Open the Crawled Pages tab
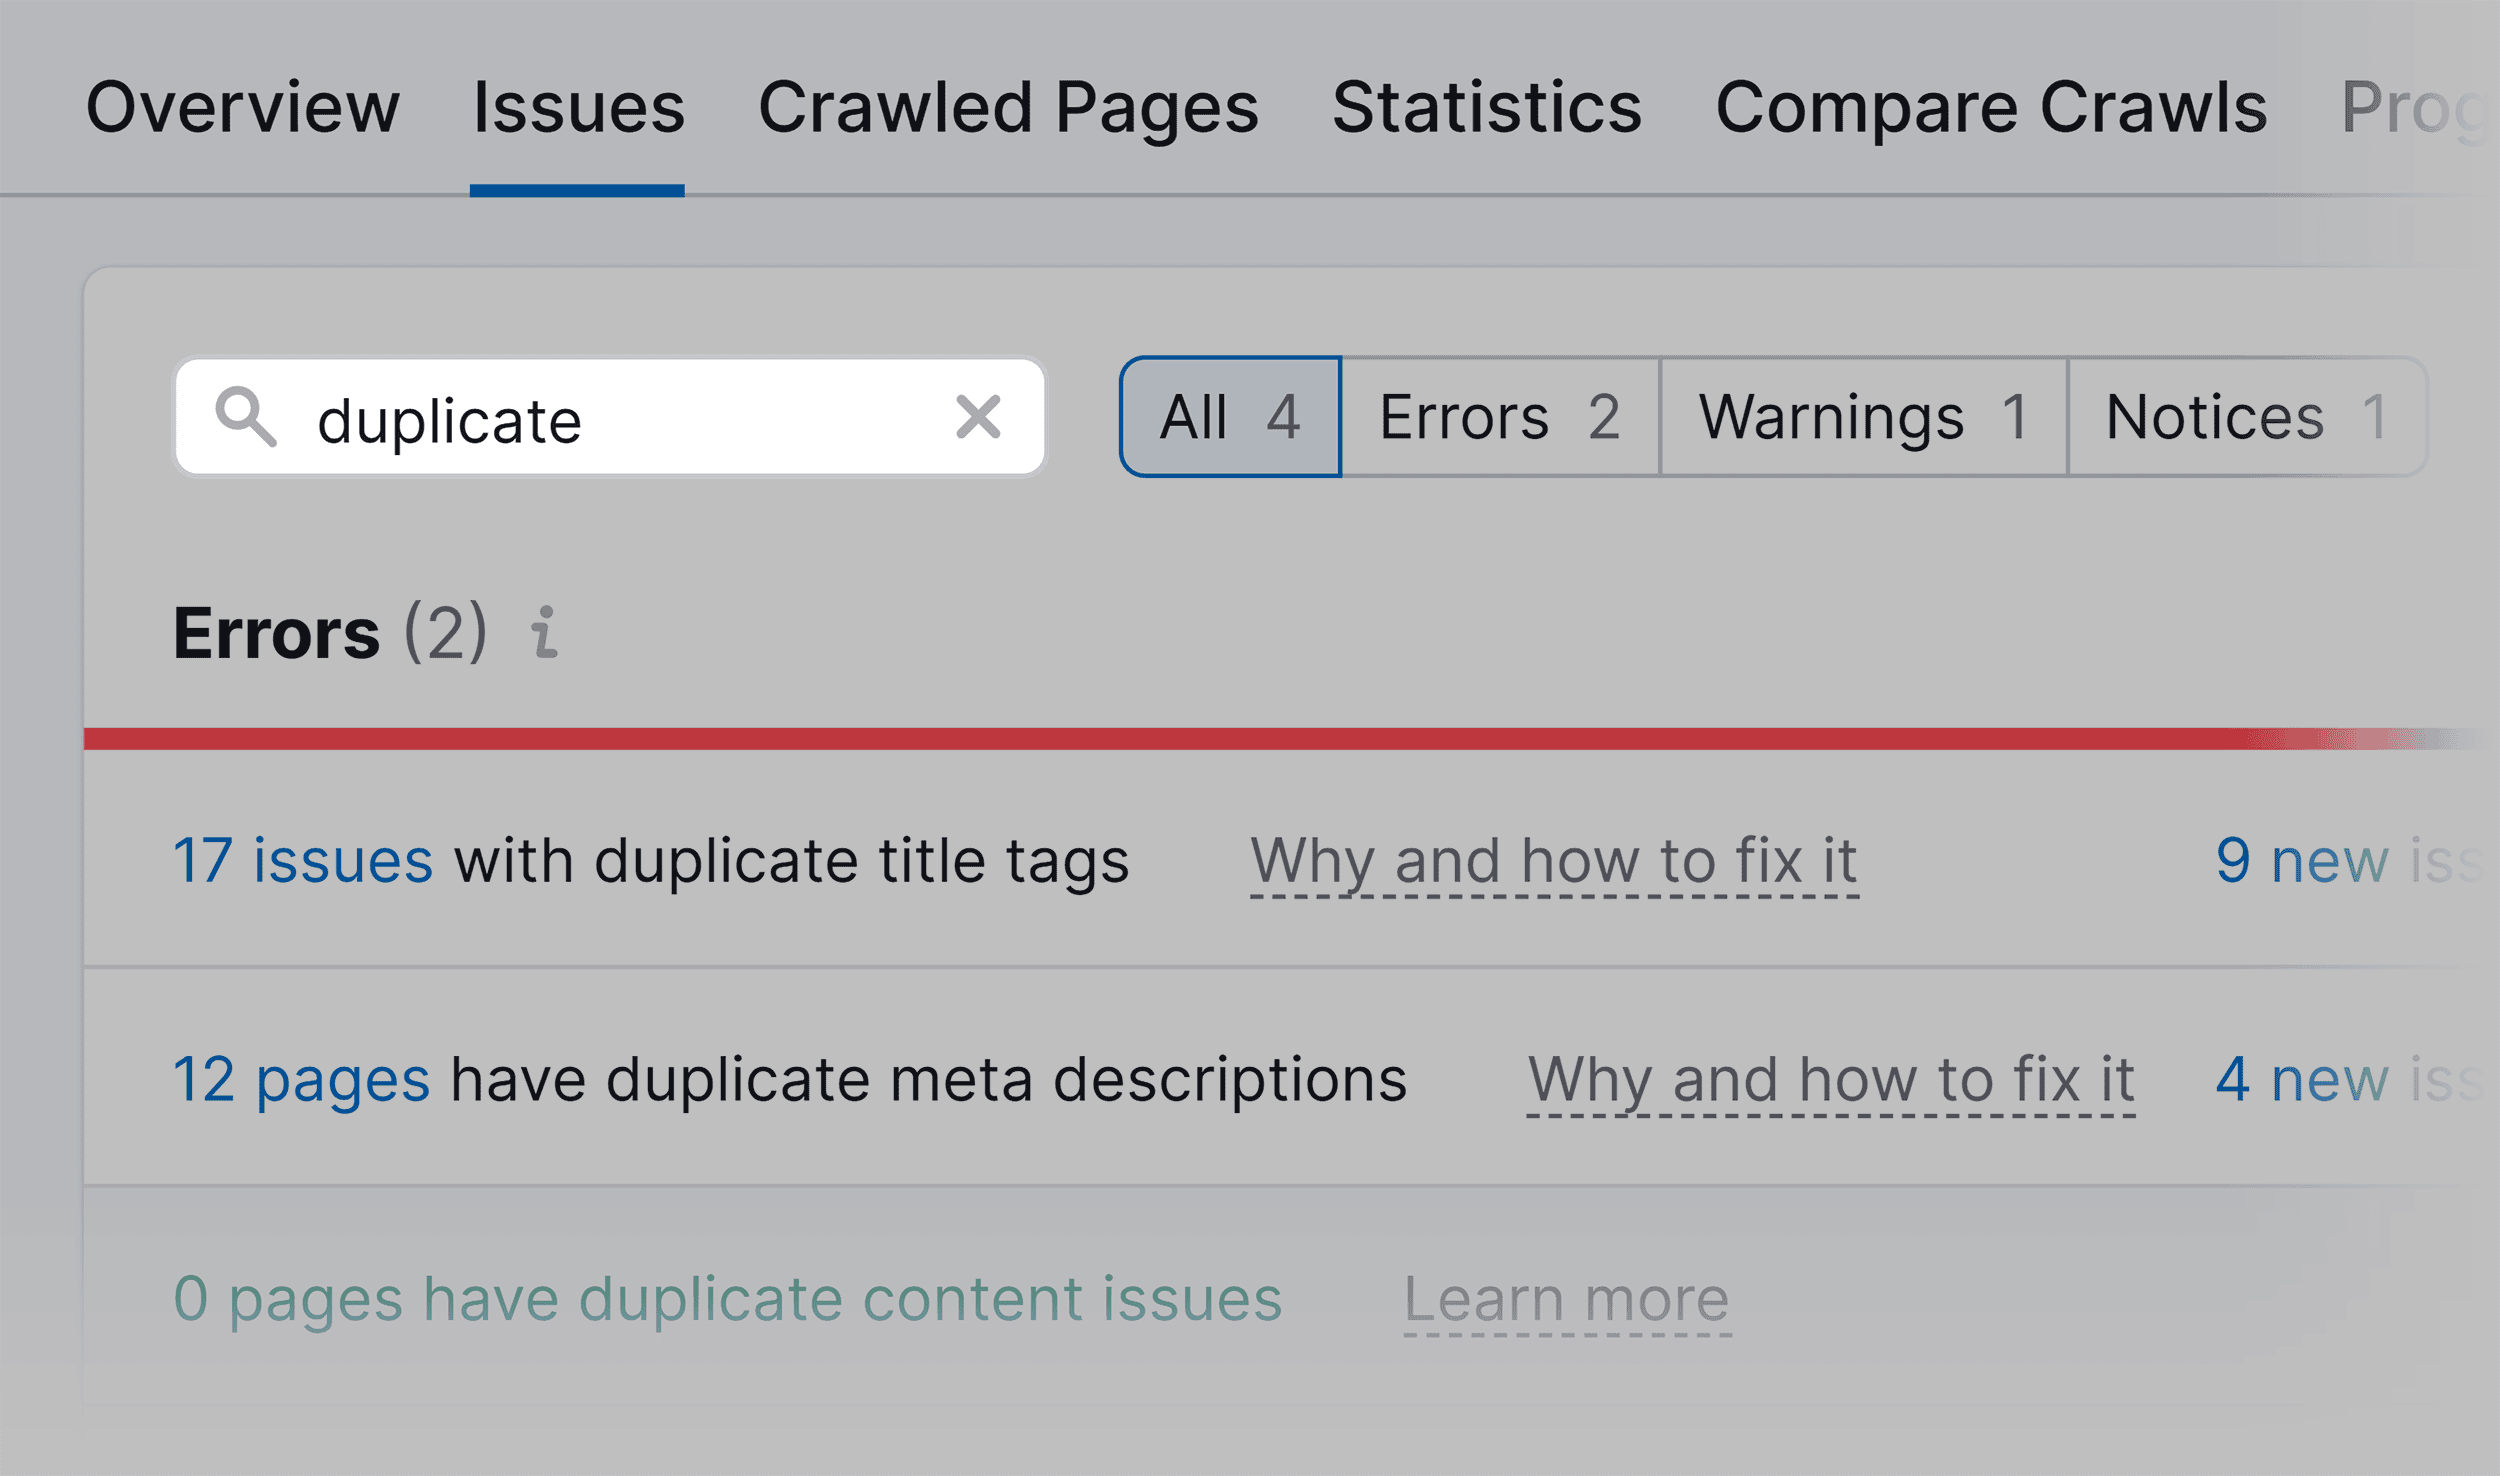The image size is (2500, 1476). (1005, 106)
